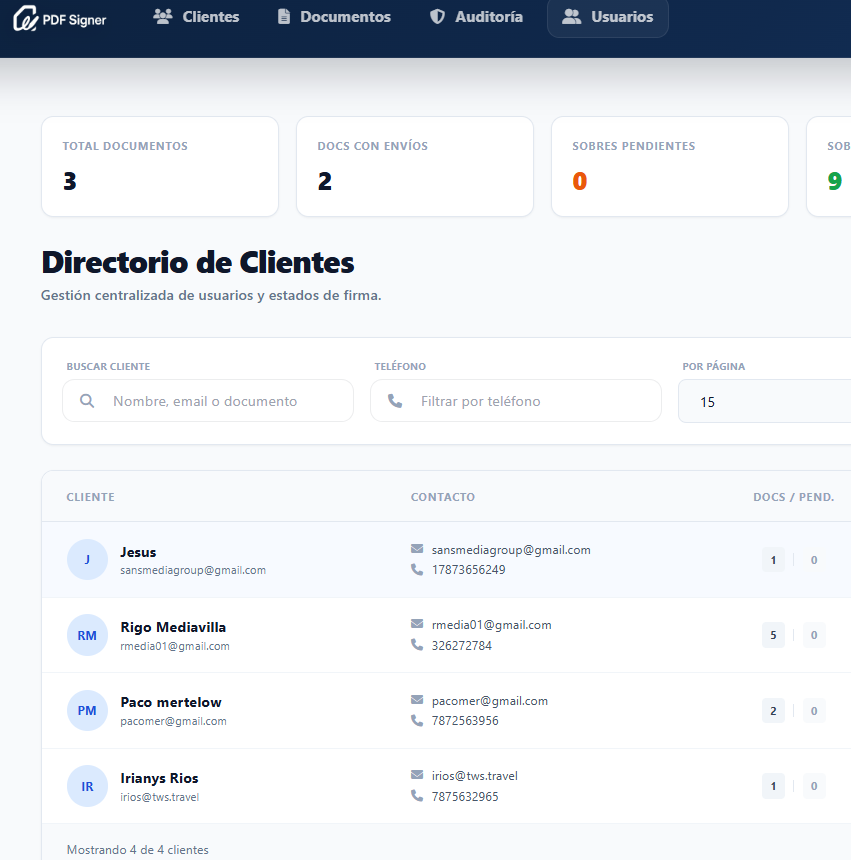Screen dimensions: 851x860
Task: Click contact email irios@tws.travel beside envelope
Action: [x=475, y=776]
